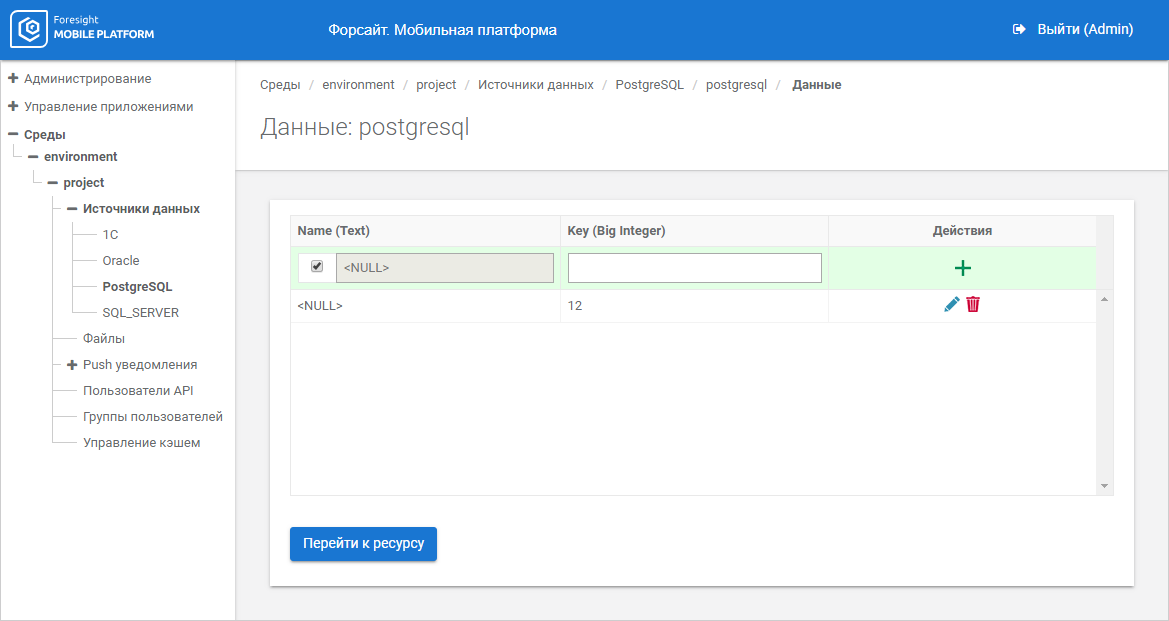Click the red trash delete icon
Viewport: 1169px width, 621px height.
973,304
